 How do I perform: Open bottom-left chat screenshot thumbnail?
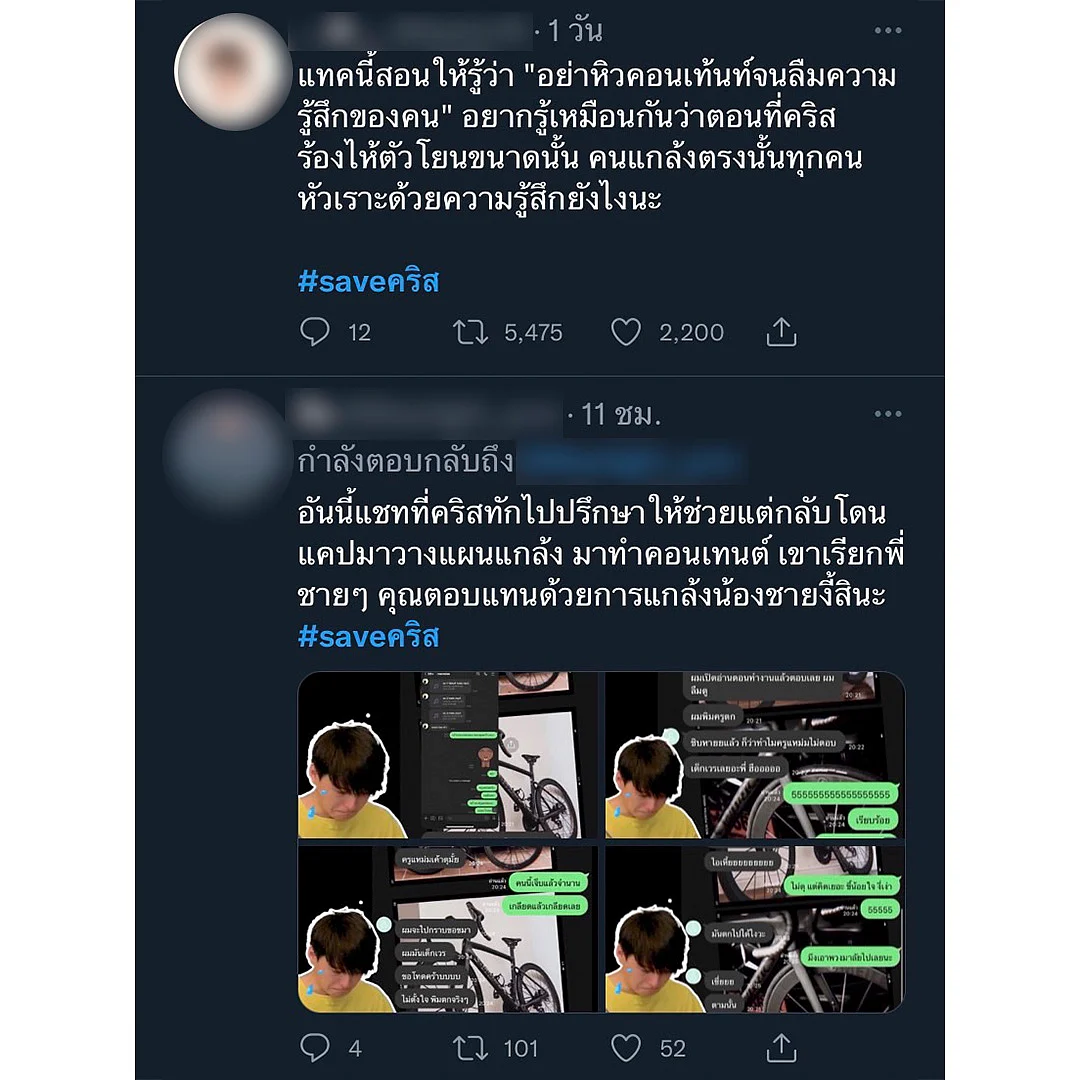point(449,929)
